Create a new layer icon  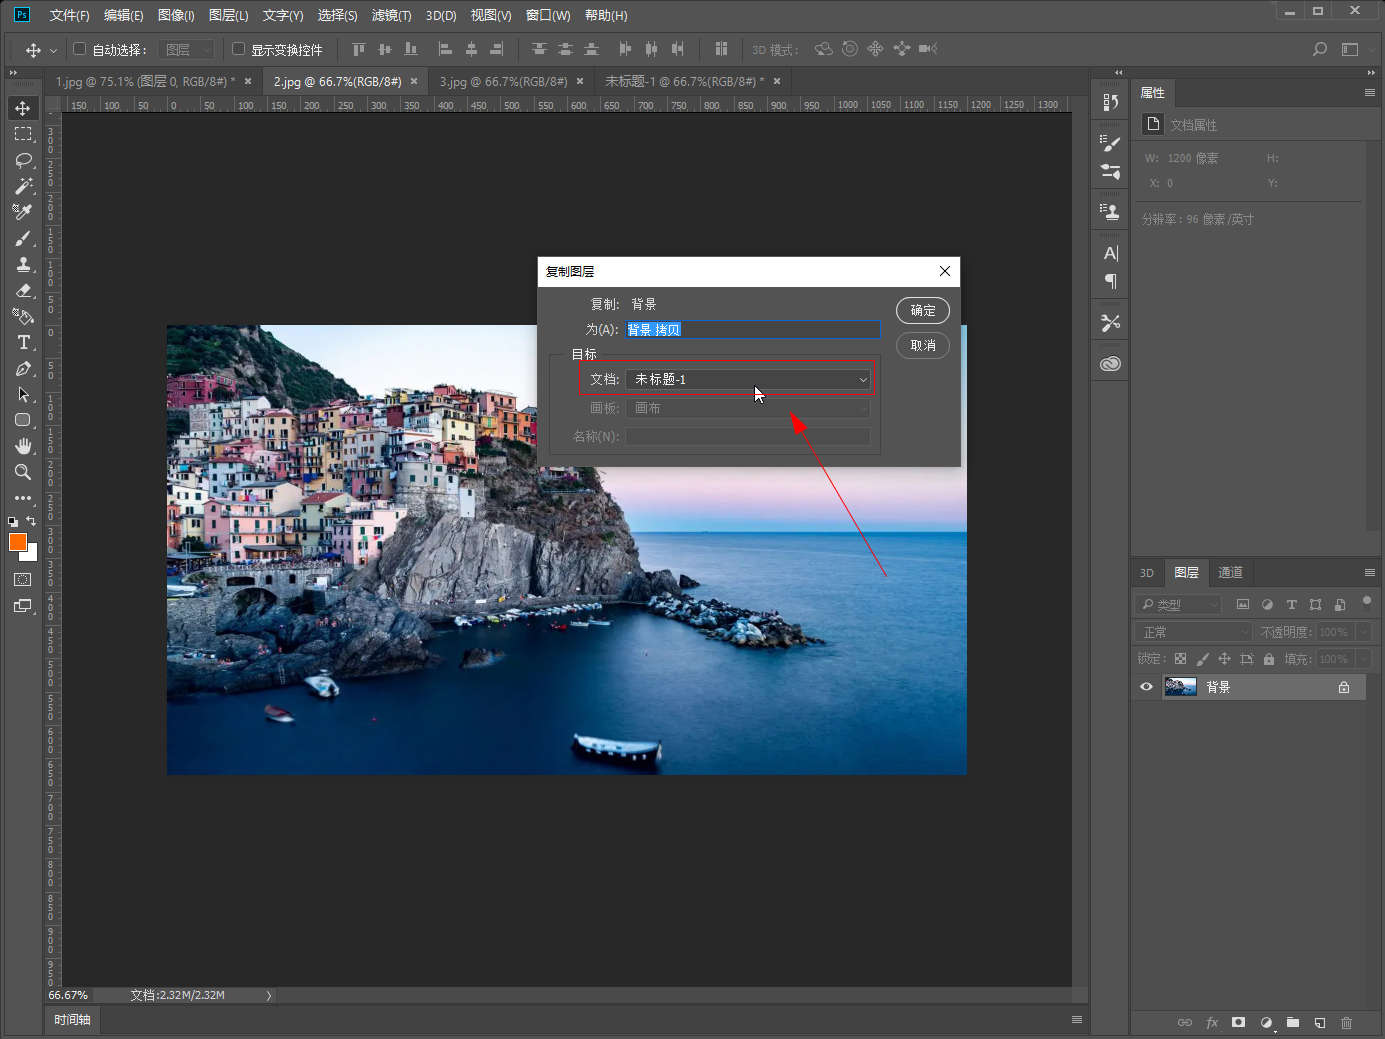tap(1319, 1022)
